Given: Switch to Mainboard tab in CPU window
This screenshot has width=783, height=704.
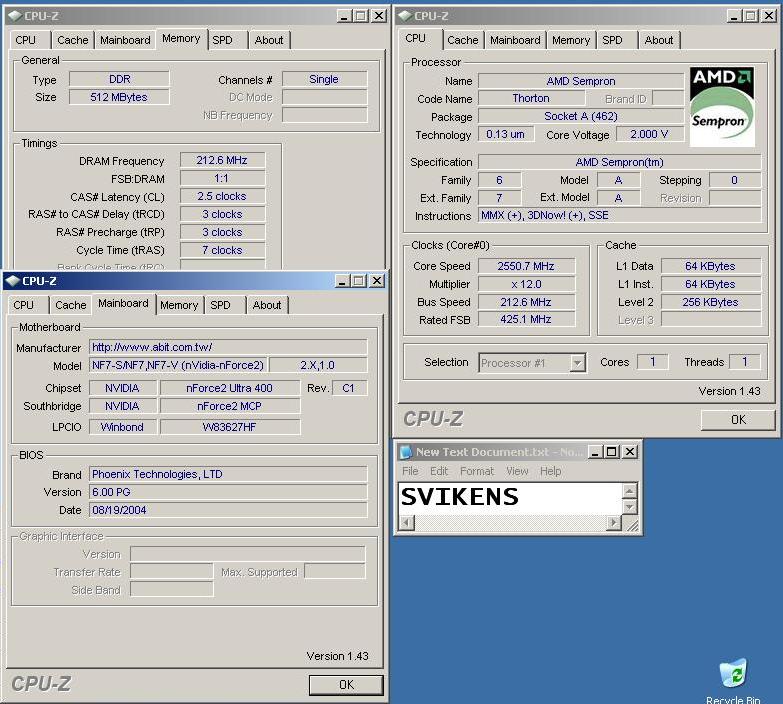Looking at the screenshot, I should (x=515, y=40).
